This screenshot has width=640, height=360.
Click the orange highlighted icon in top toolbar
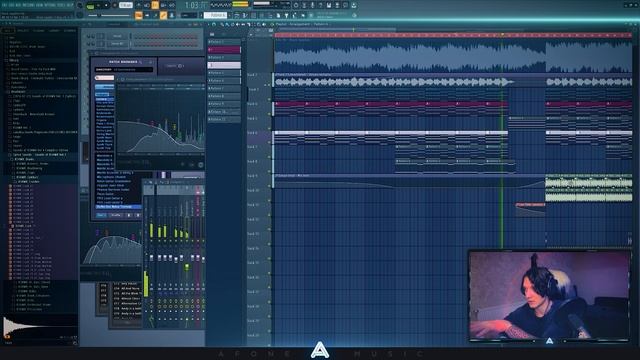[x=155, y=5]
